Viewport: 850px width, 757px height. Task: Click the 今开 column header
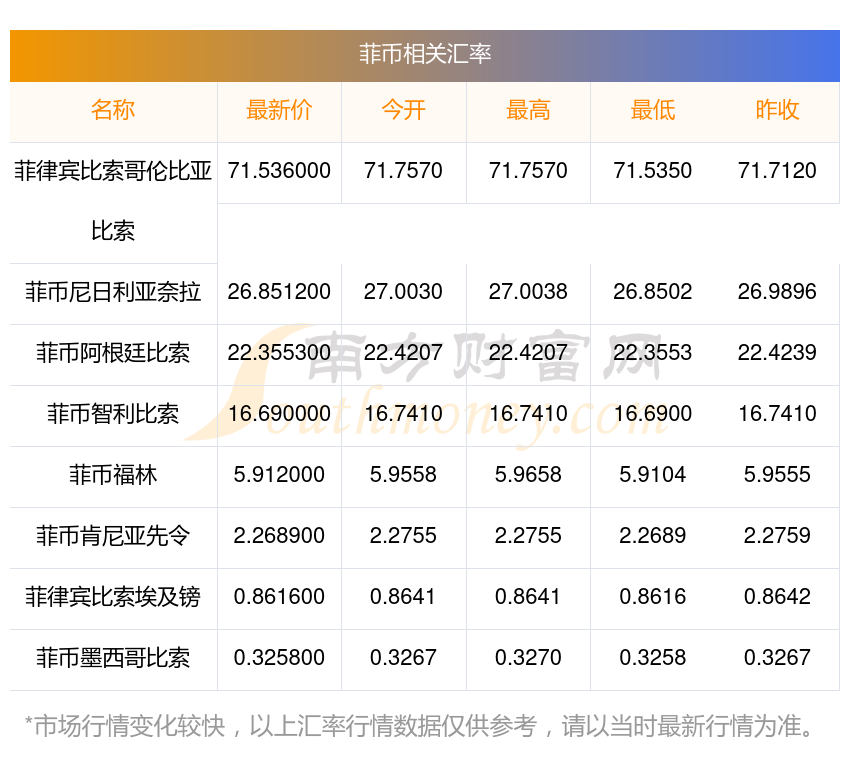[x=403, y=110]
